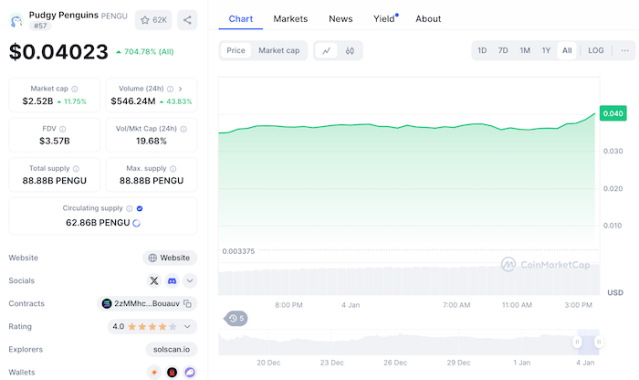This screenshot has width=639, height=380.
Task: Select Price chart mode
Action: click(236, 51)
